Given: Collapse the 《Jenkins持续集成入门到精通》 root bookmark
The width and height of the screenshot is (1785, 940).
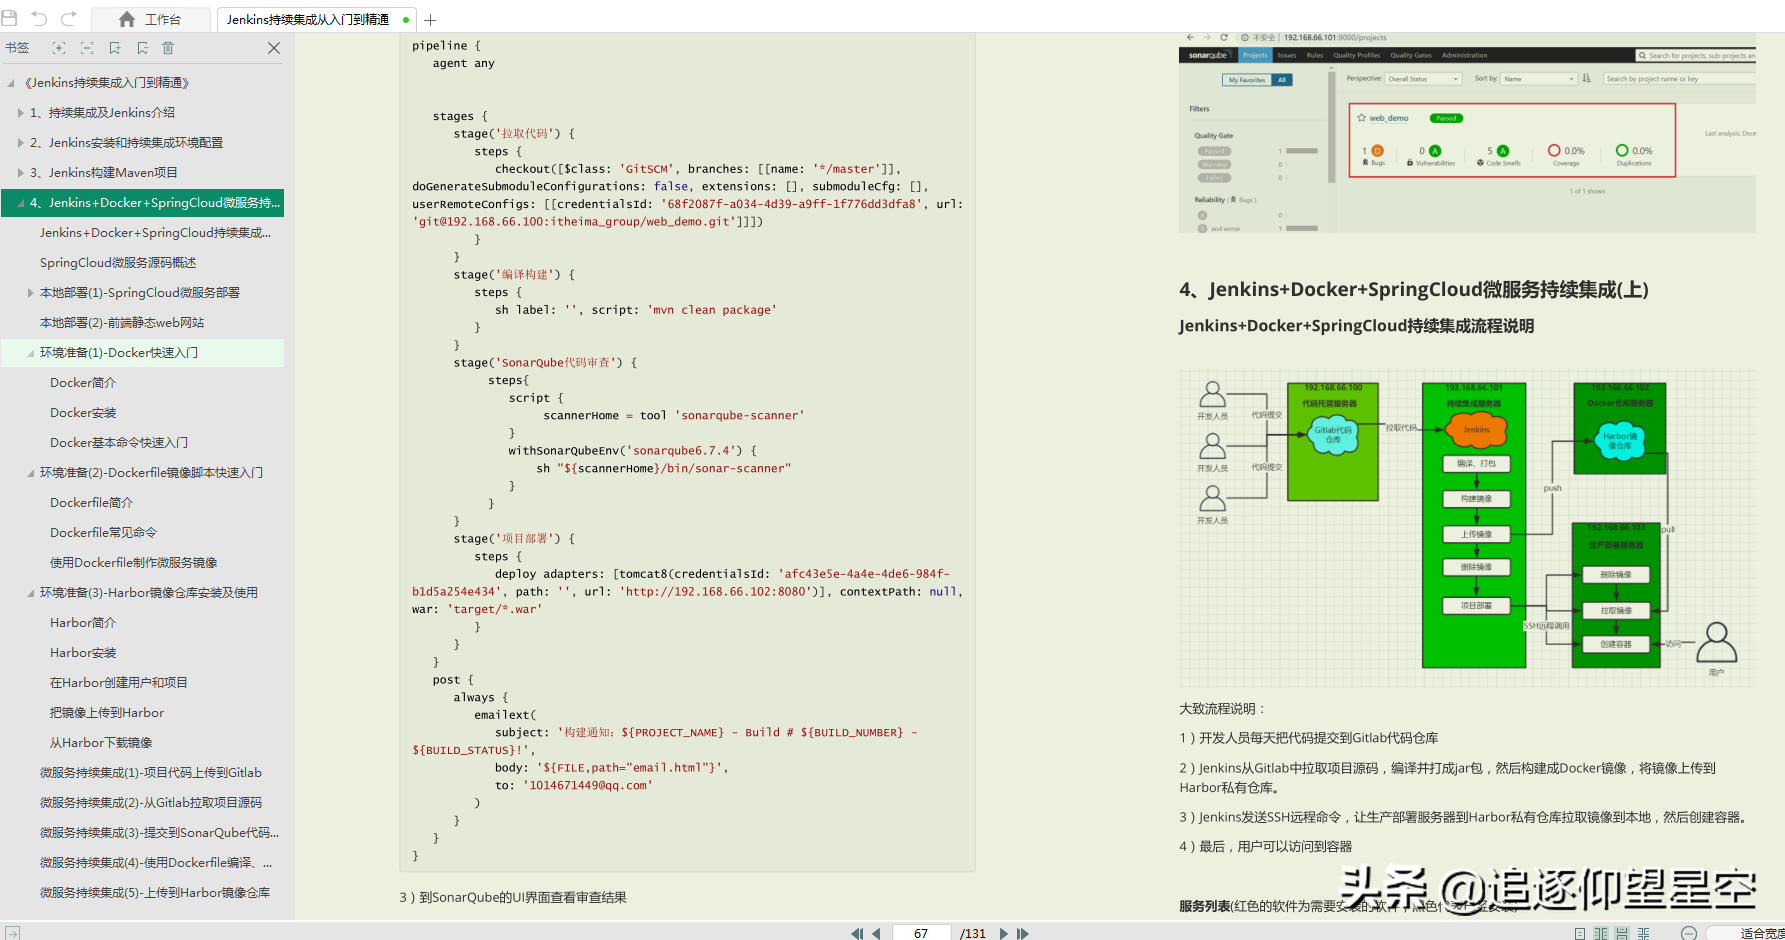Looking at the screenshot, I should point(11,83).
